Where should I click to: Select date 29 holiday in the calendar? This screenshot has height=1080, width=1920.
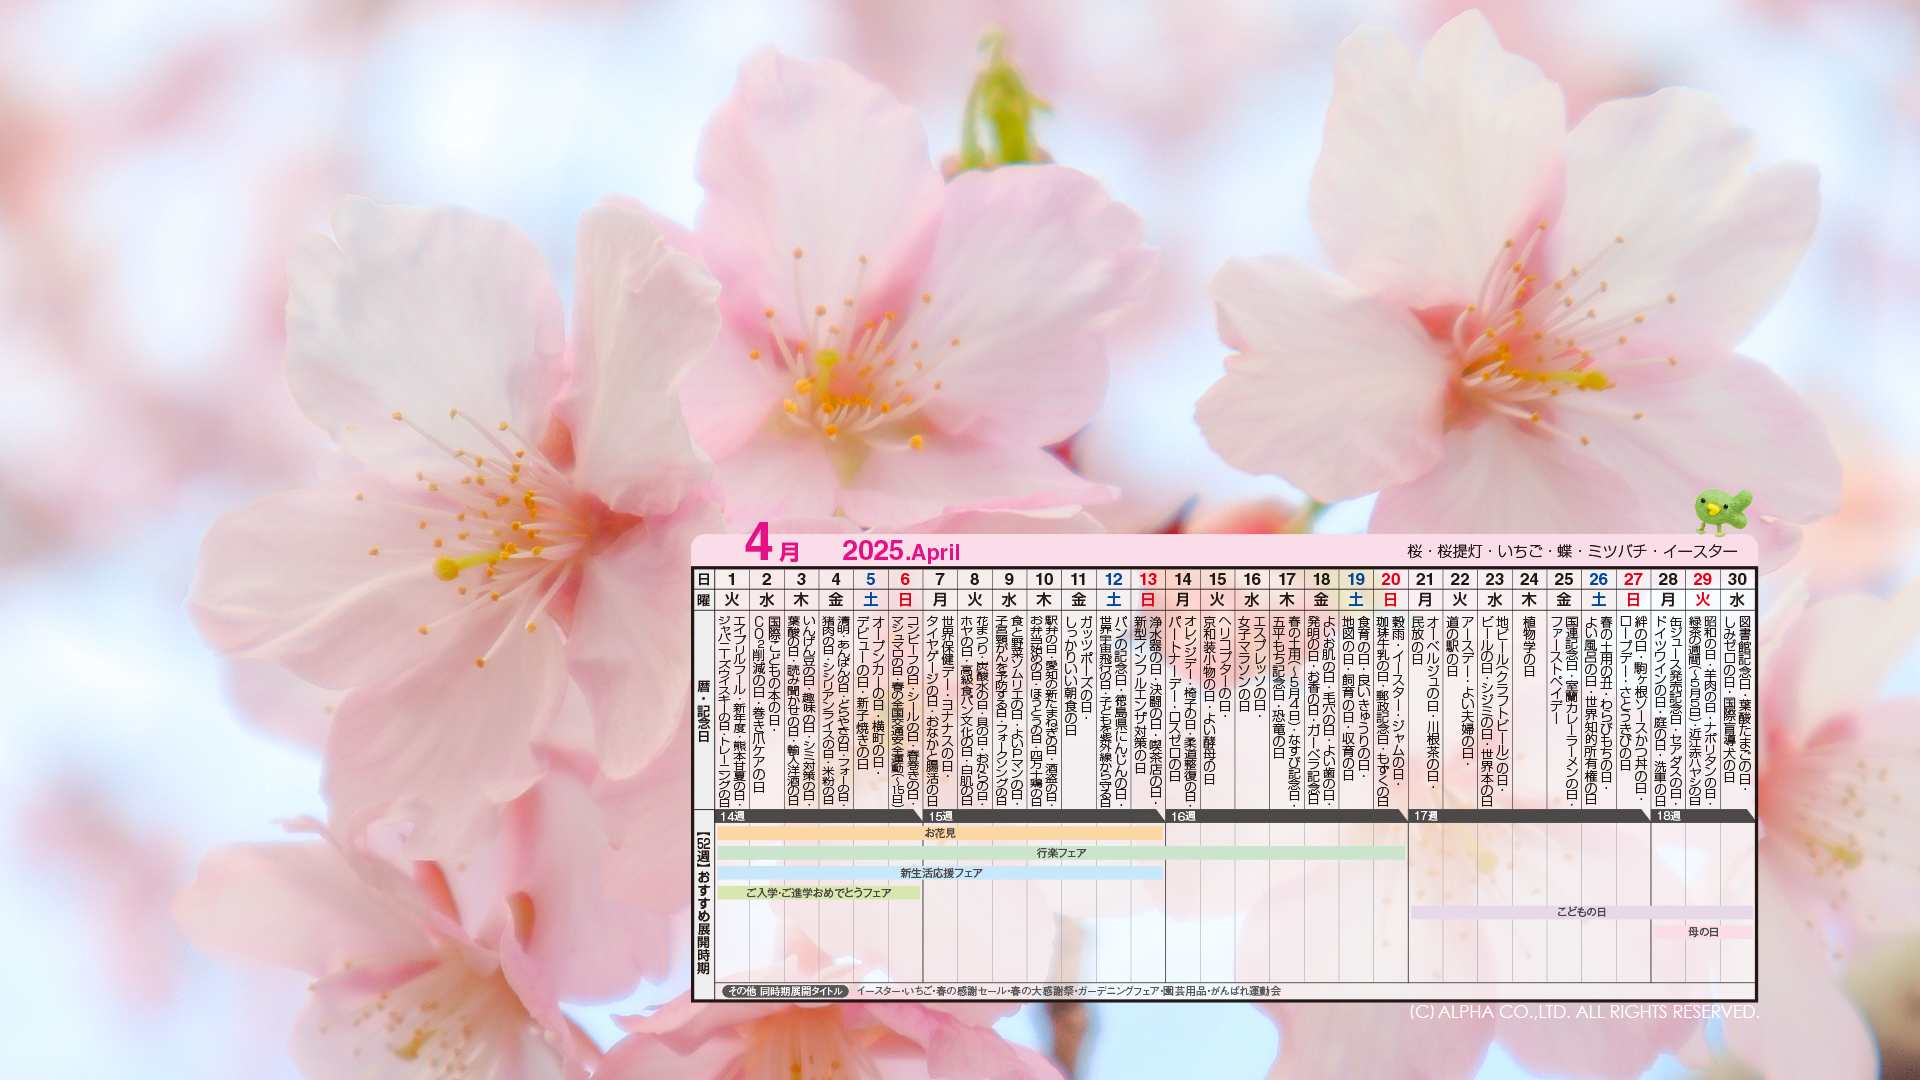[1702, 579]
